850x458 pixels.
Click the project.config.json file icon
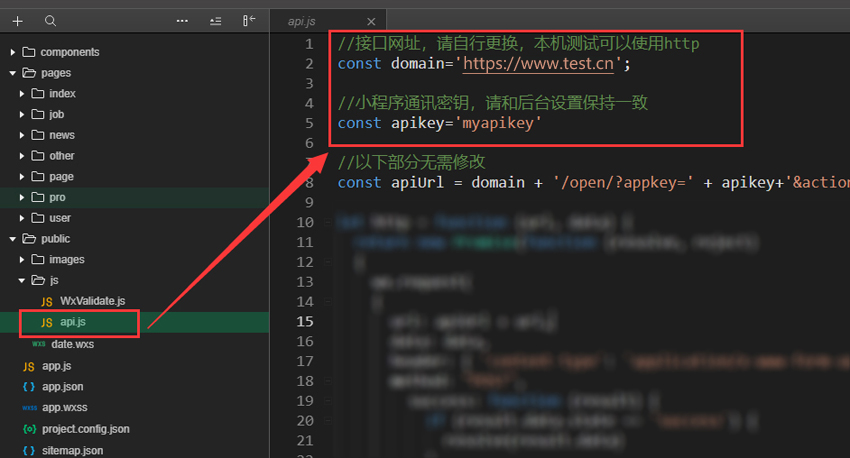click(x=29, y=429)
